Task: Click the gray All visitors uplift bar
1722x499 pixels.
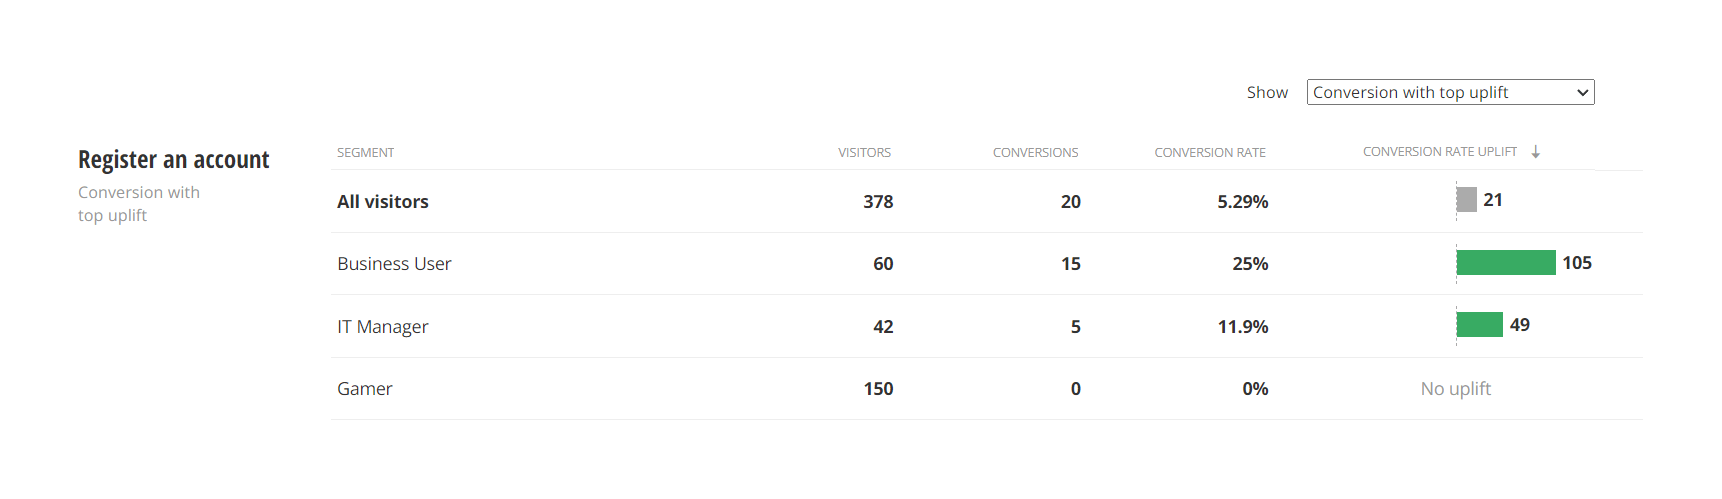Action: (1466, 200)
